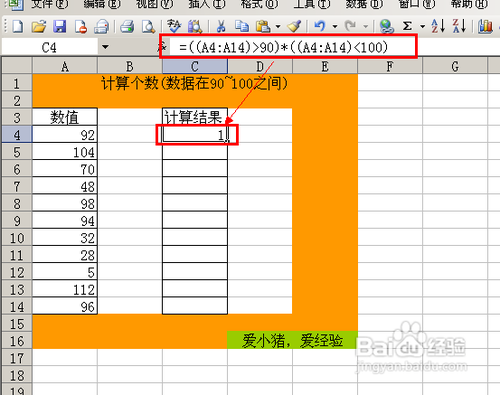The image size is (500, 395).
Task: Sort ascending with the A-Z icon
Action: [438, 26]
